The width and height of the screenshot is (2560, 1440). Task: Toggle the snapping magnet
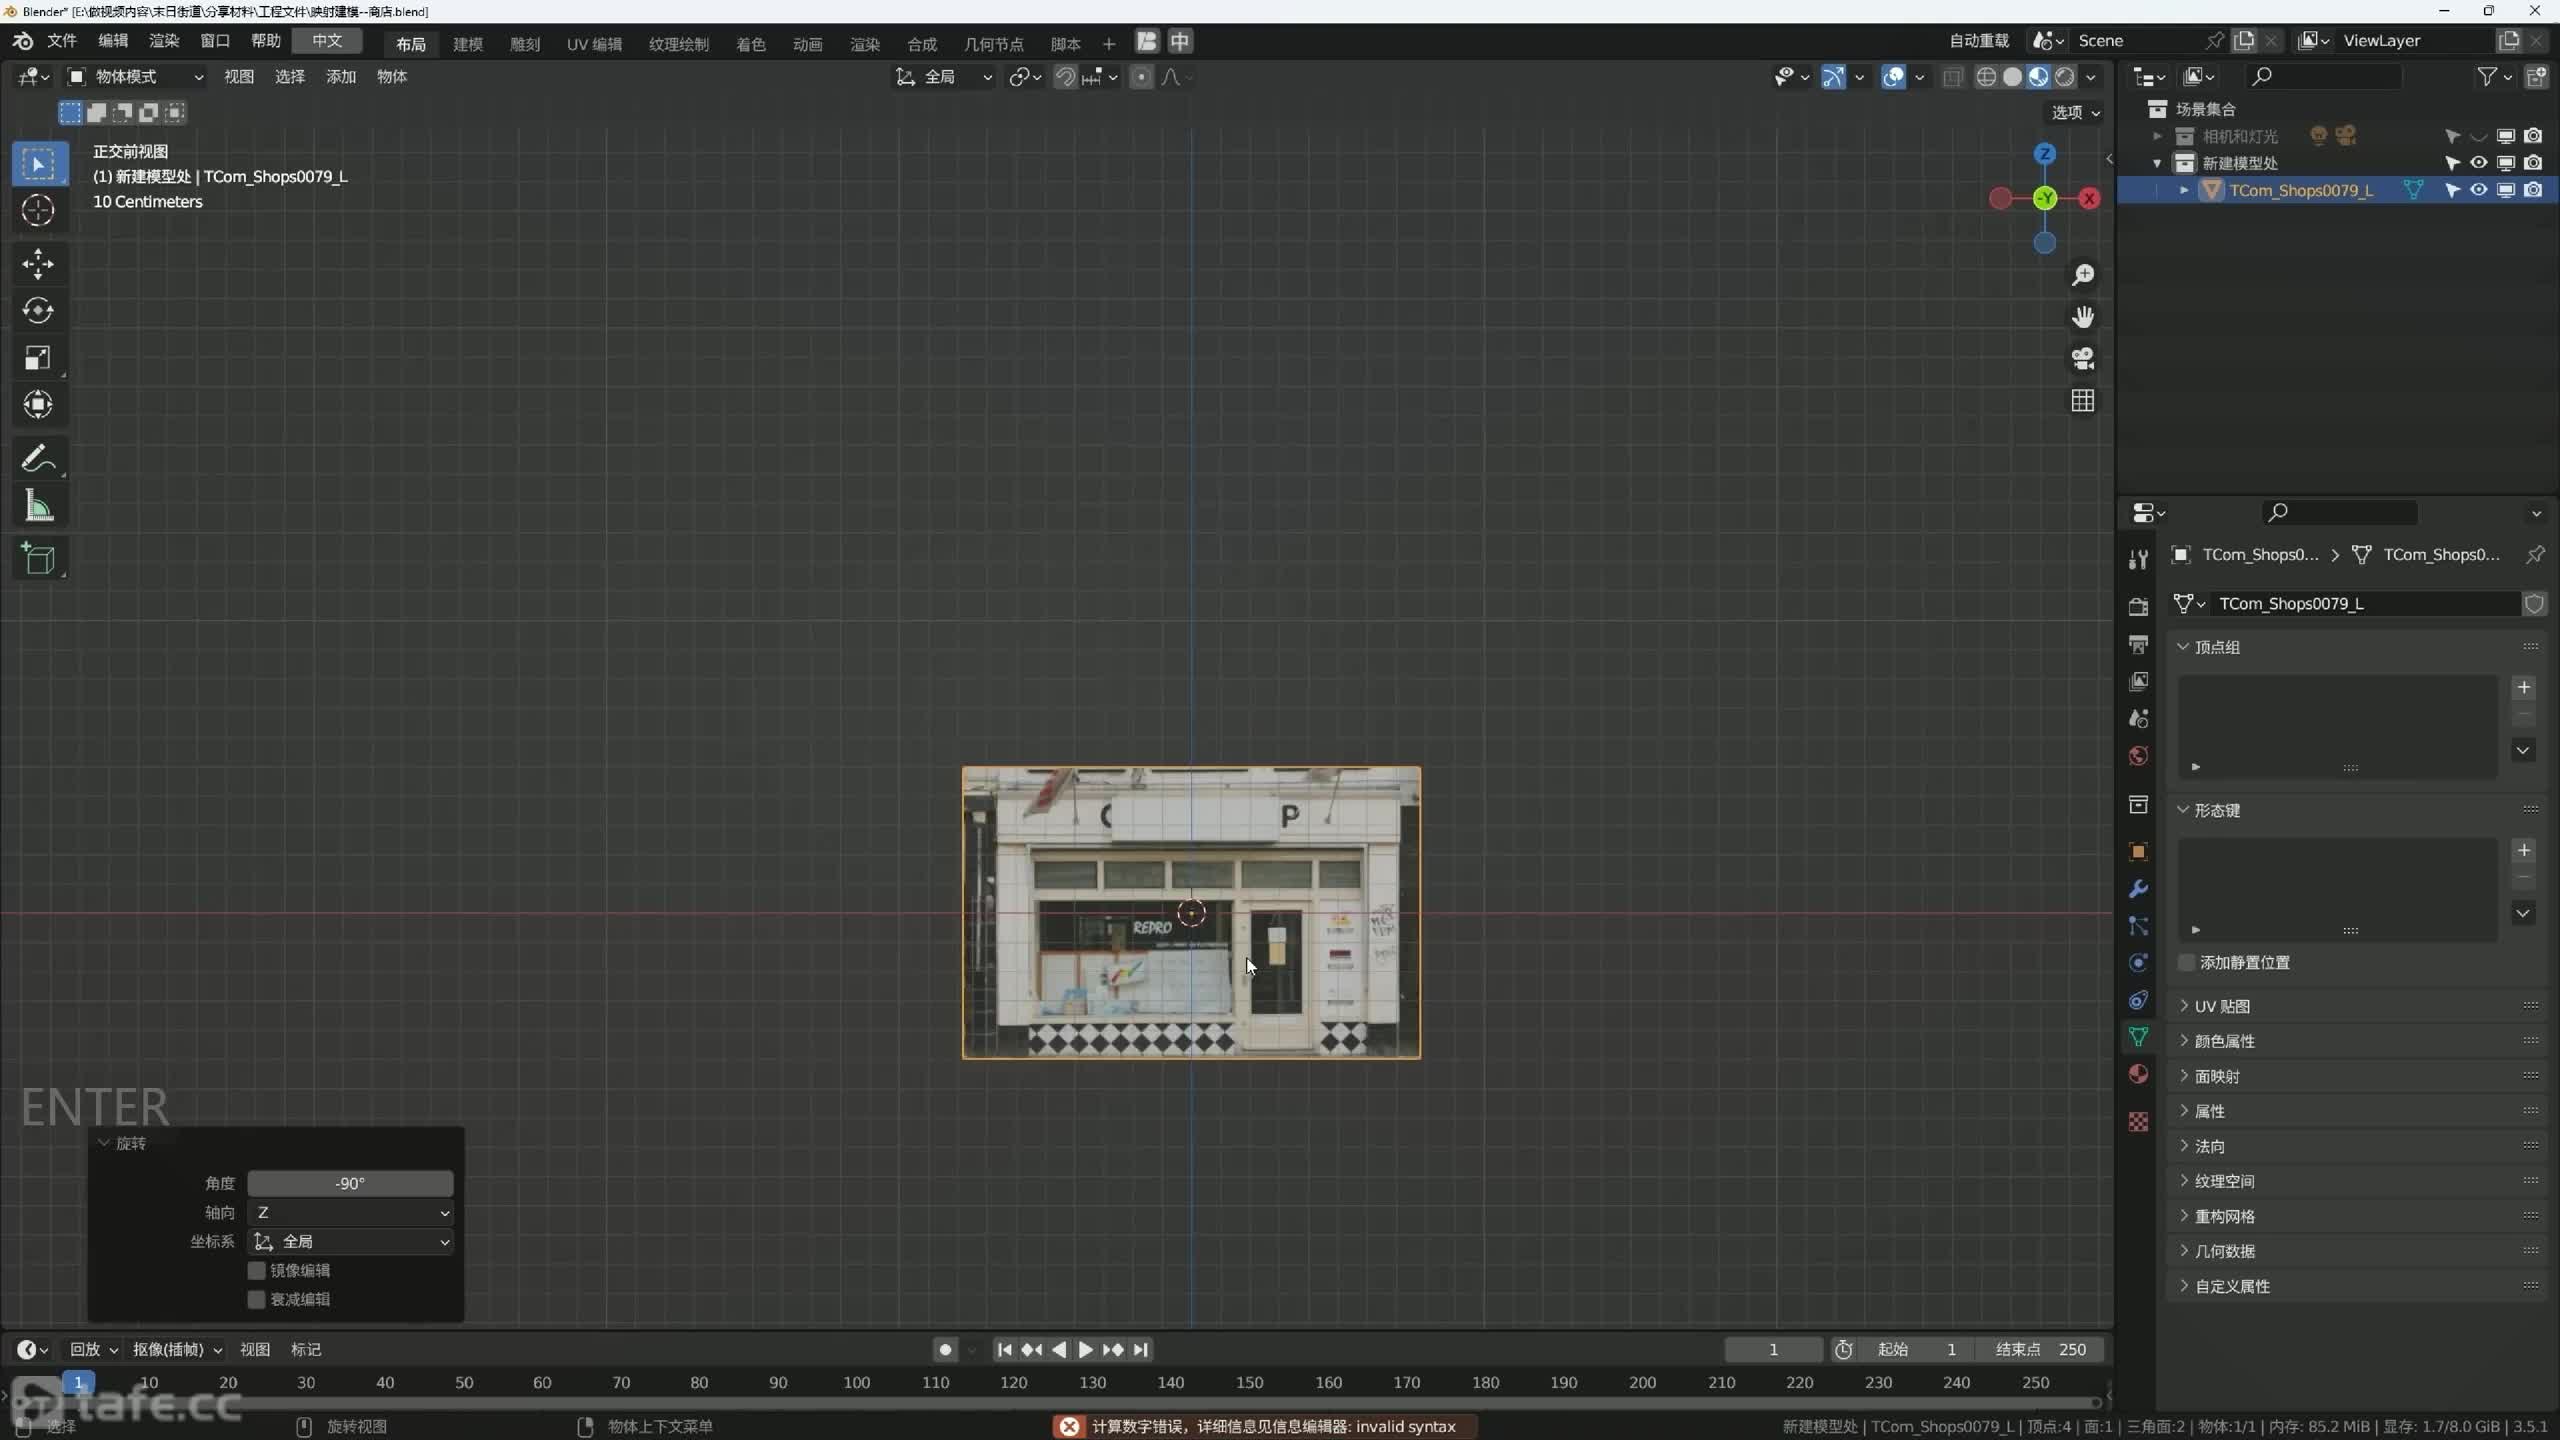coord(1065,77)
